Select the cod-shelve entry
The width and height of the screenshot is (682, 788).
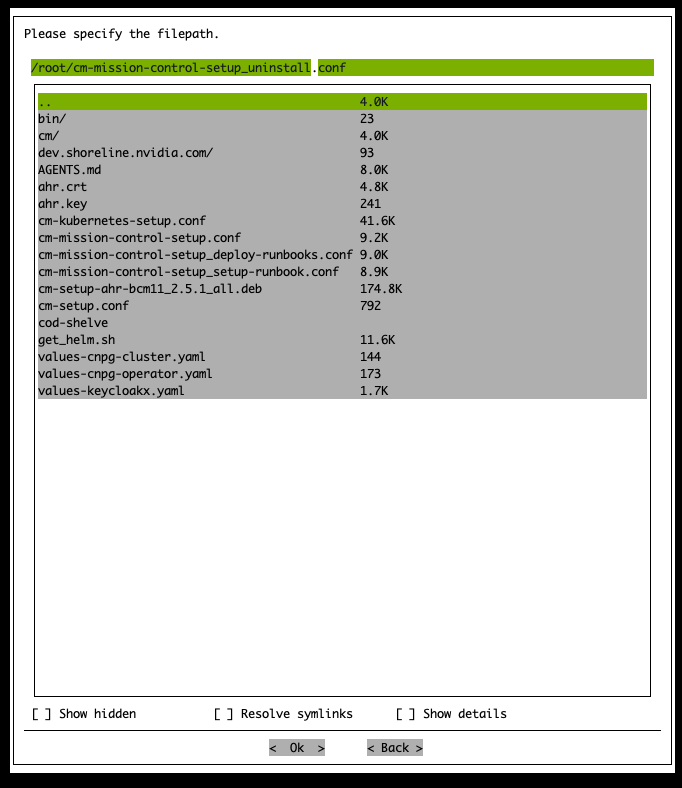click(342, 323)
